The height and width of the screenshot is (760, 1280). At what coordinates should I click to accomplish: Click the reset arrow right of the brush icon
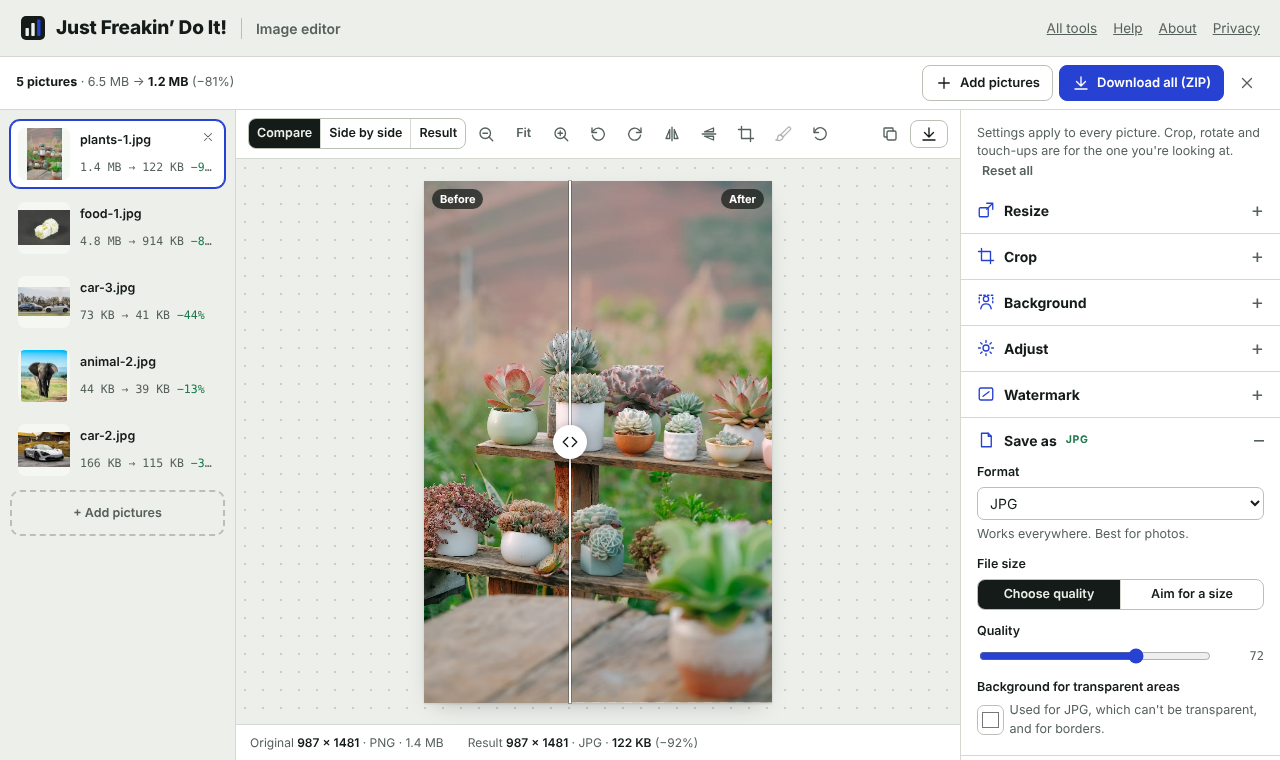820,134
